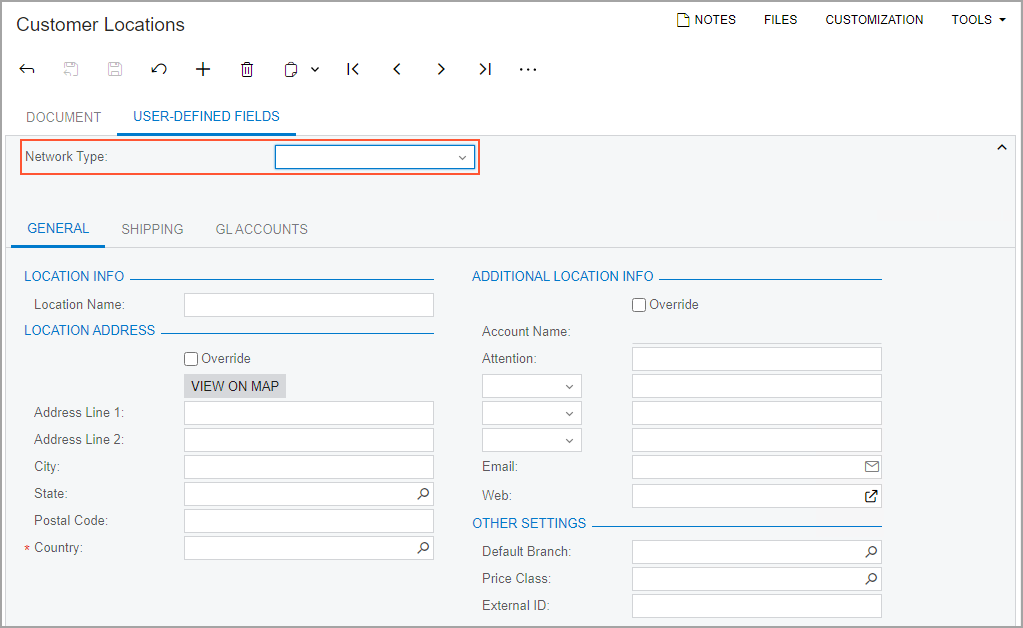Click the undo/cancel toolbar icon
Image resolution: width=1023 pixels, height=628 pixels.
(x=159, y=69)
